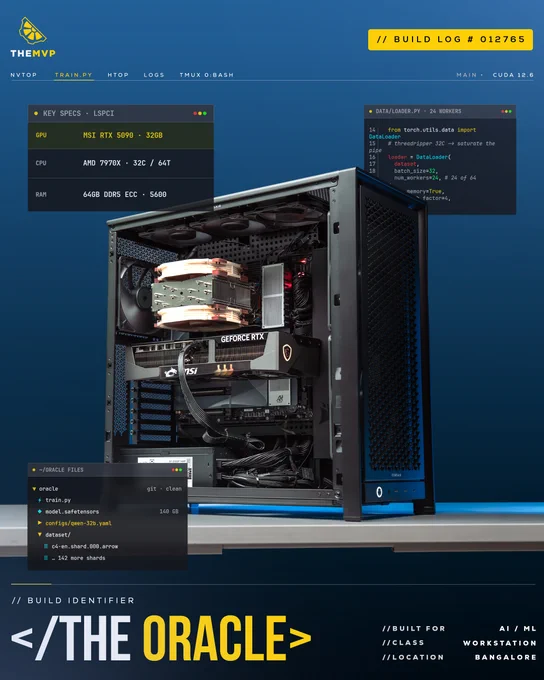Click the 142 more shards entry
The height and width of the screenshot is (680, 544).
pos(78,558)
